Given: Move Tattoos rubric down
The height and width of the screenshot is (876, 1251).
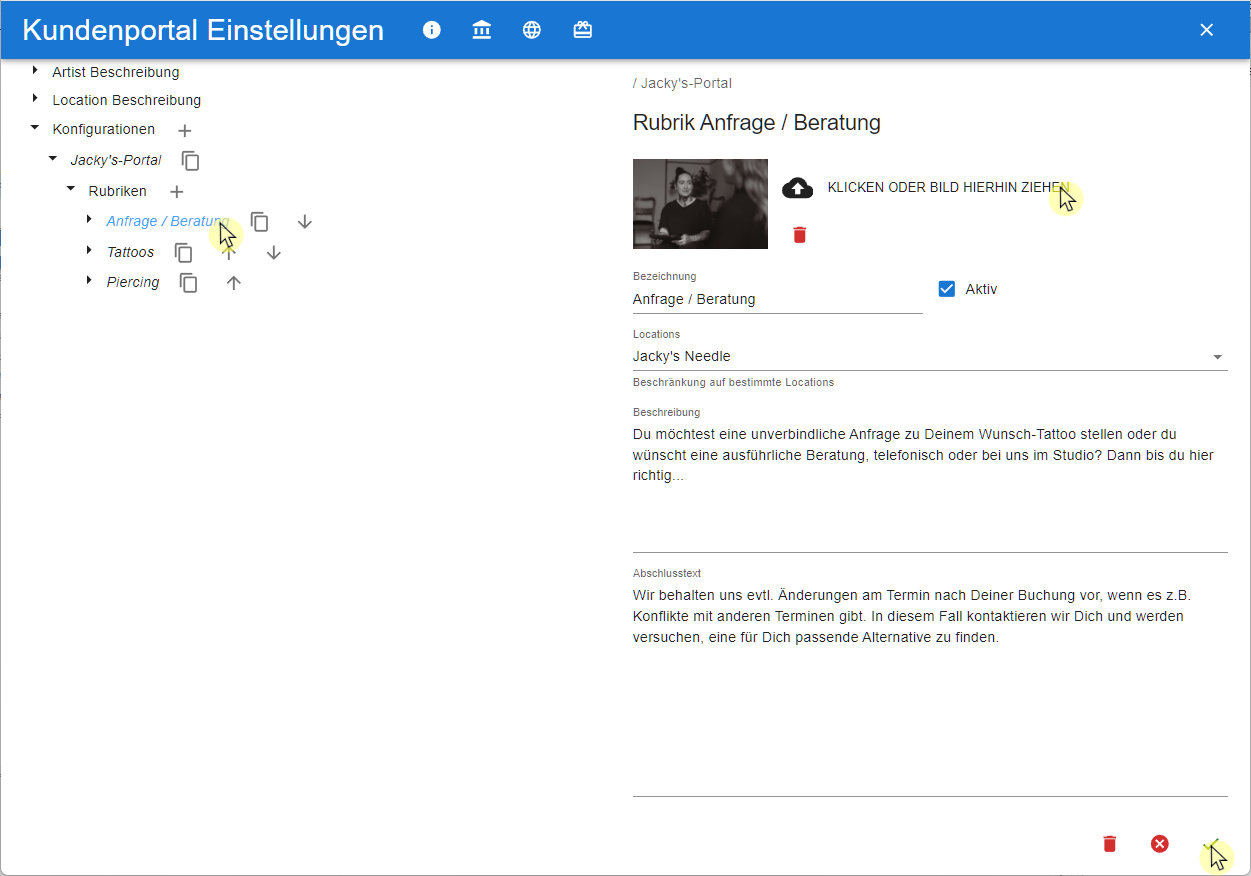Looking at the screenshot, I should (x=274, y=253).
